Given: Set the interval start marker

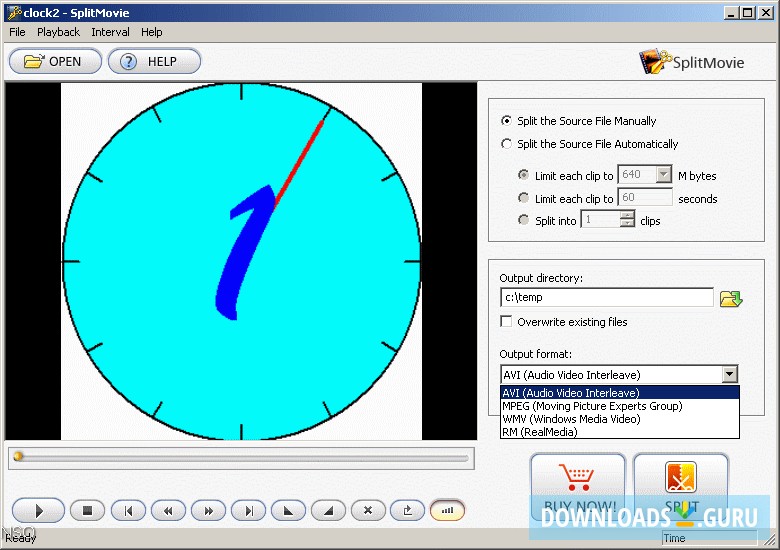Looking at the screenshot, I should click(289, 510).
